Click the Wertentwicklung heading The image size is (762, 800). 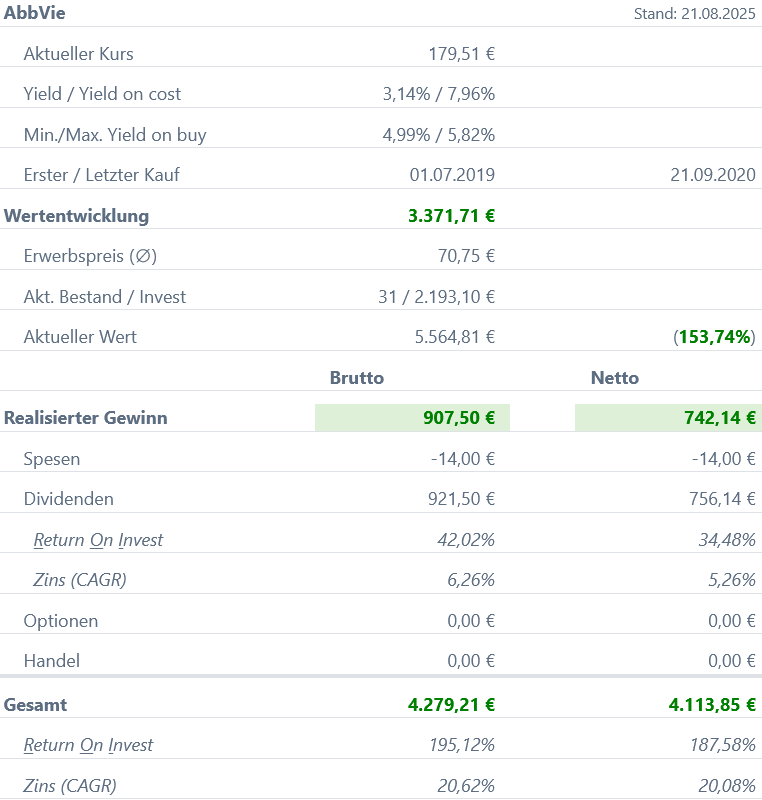(76, 215)
